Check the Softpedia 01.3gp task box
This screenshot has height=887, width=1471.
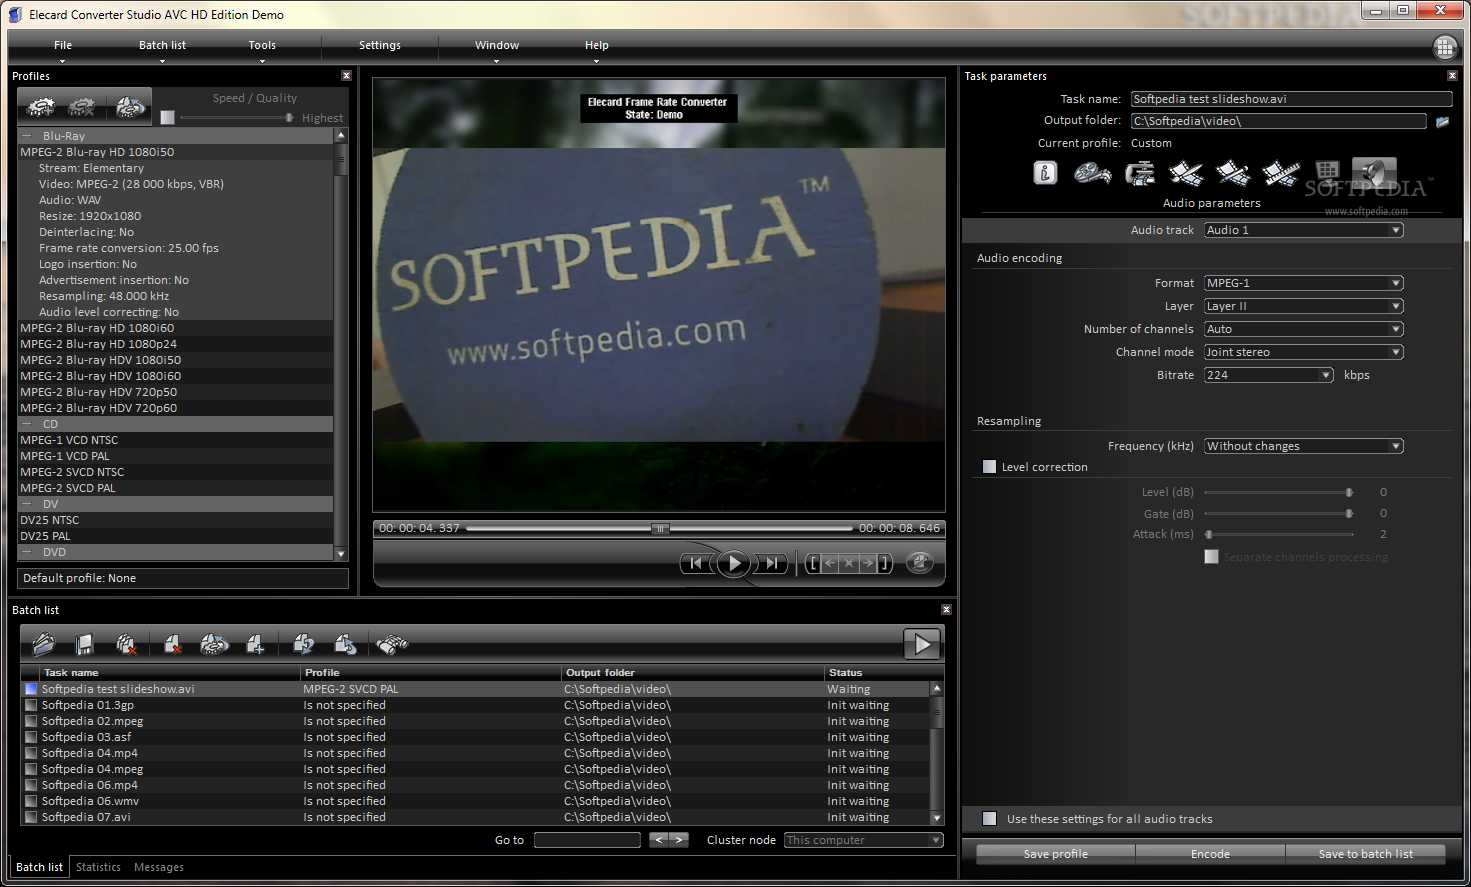pyautogui.click(x=31, y=705)
